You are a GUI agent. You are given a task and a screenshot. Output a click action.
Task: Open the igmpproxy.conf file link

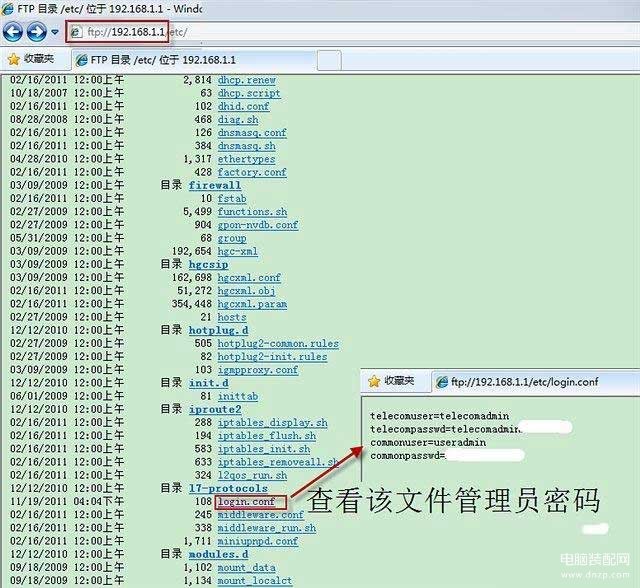pyautogui.click(x=258, y=370)
